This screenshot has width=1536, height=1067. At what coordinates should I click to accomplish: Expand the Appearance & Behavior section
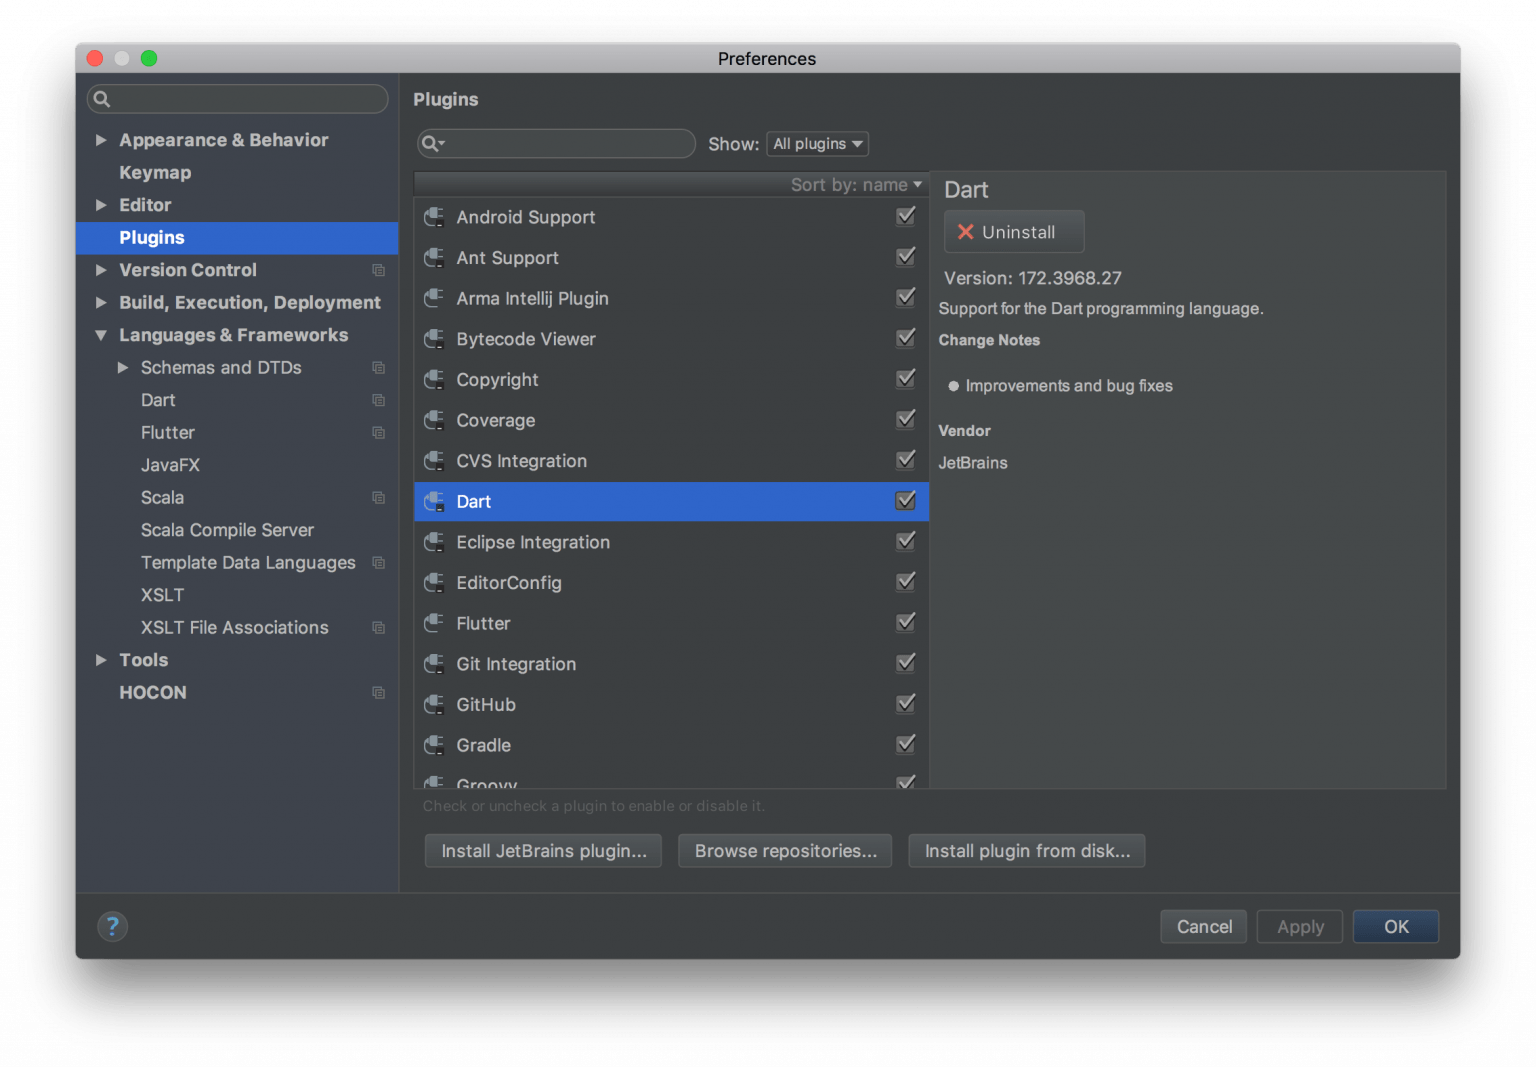(101, 140)
